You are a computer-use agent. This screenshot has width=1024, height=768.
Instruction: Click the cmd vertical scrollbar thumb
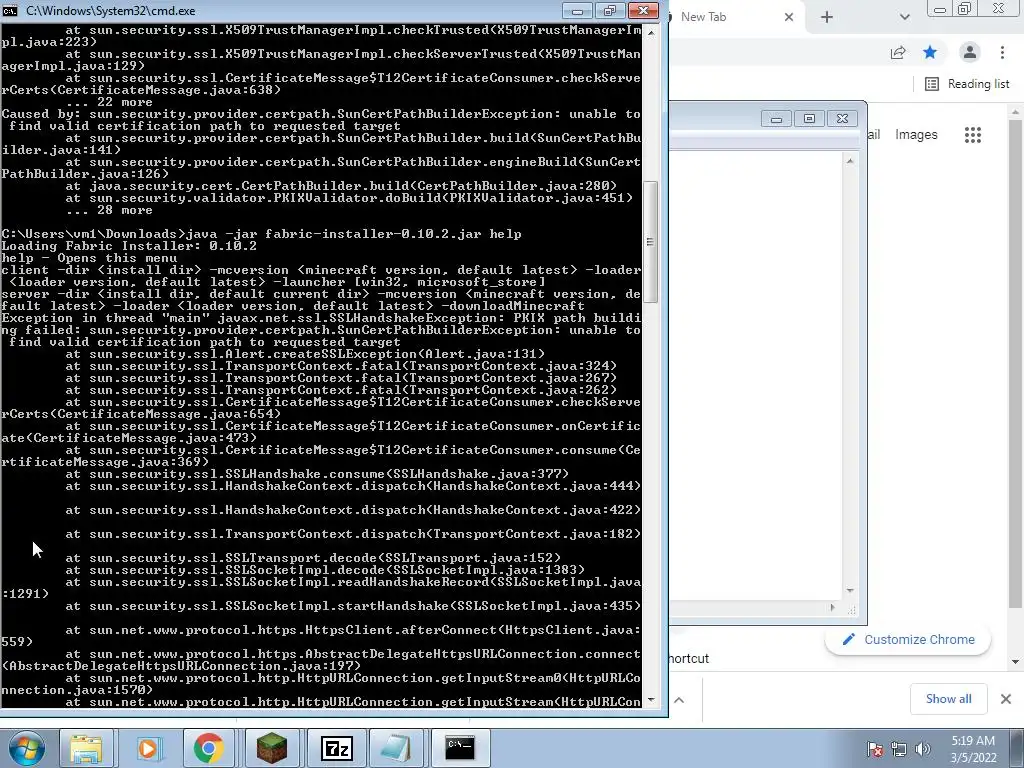pyautogui.click(x=650, y=242)
